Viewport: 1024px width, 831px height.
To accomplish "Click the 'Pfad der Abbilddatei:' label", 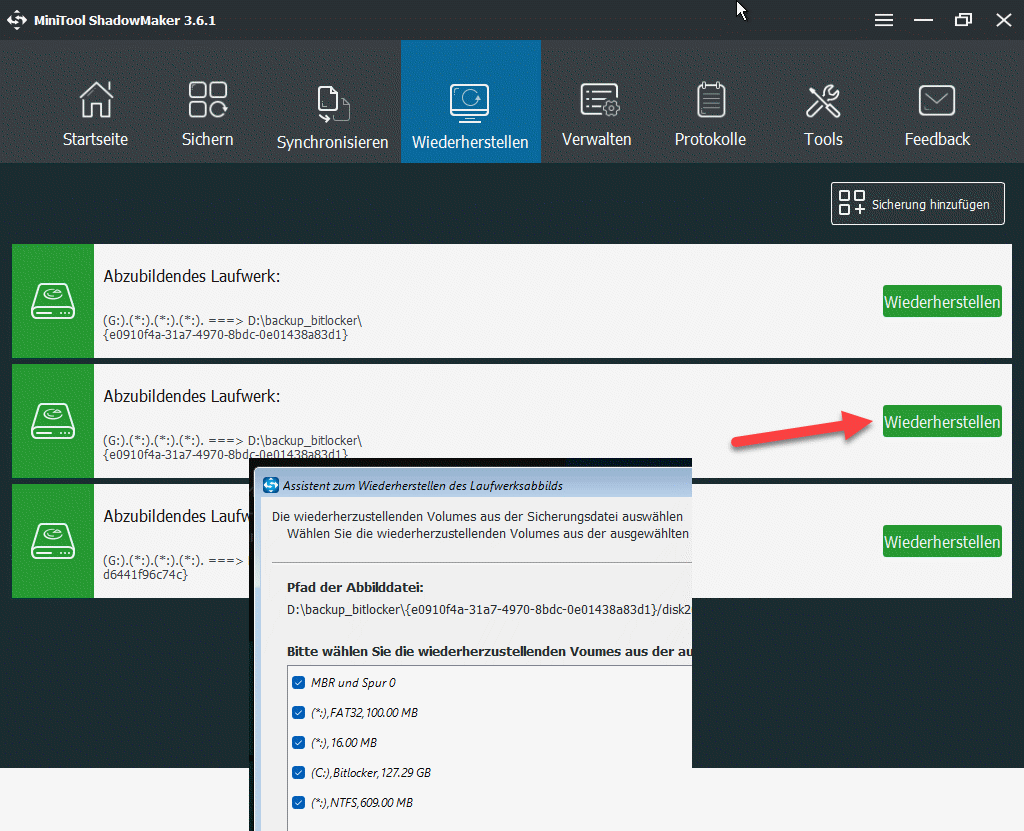I will [355, 587].
